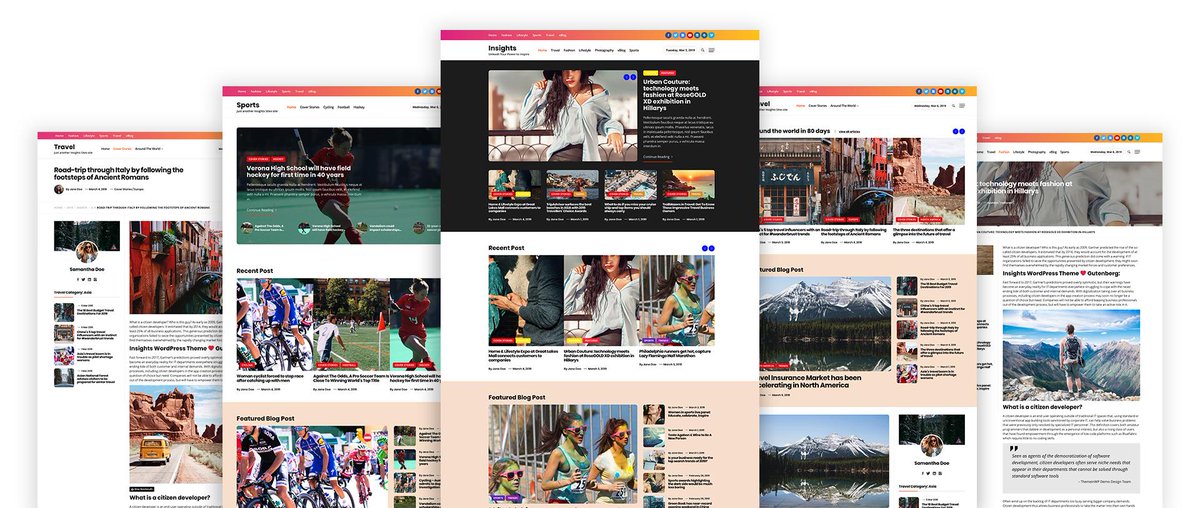
Task: Select Travel in Insights main navigation
Action: [555, 50]
